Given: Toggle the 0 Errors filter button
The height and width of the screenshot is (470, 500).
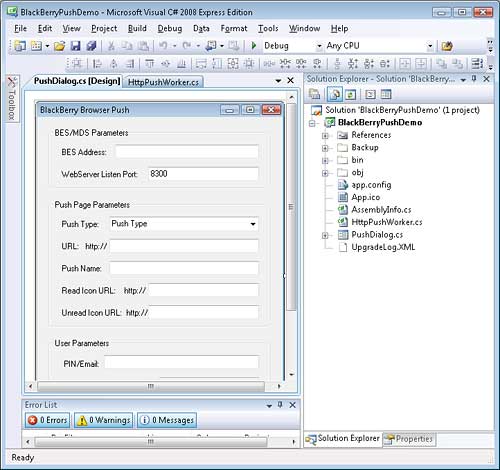Looking at the screenshot, I should pos(48,420).
